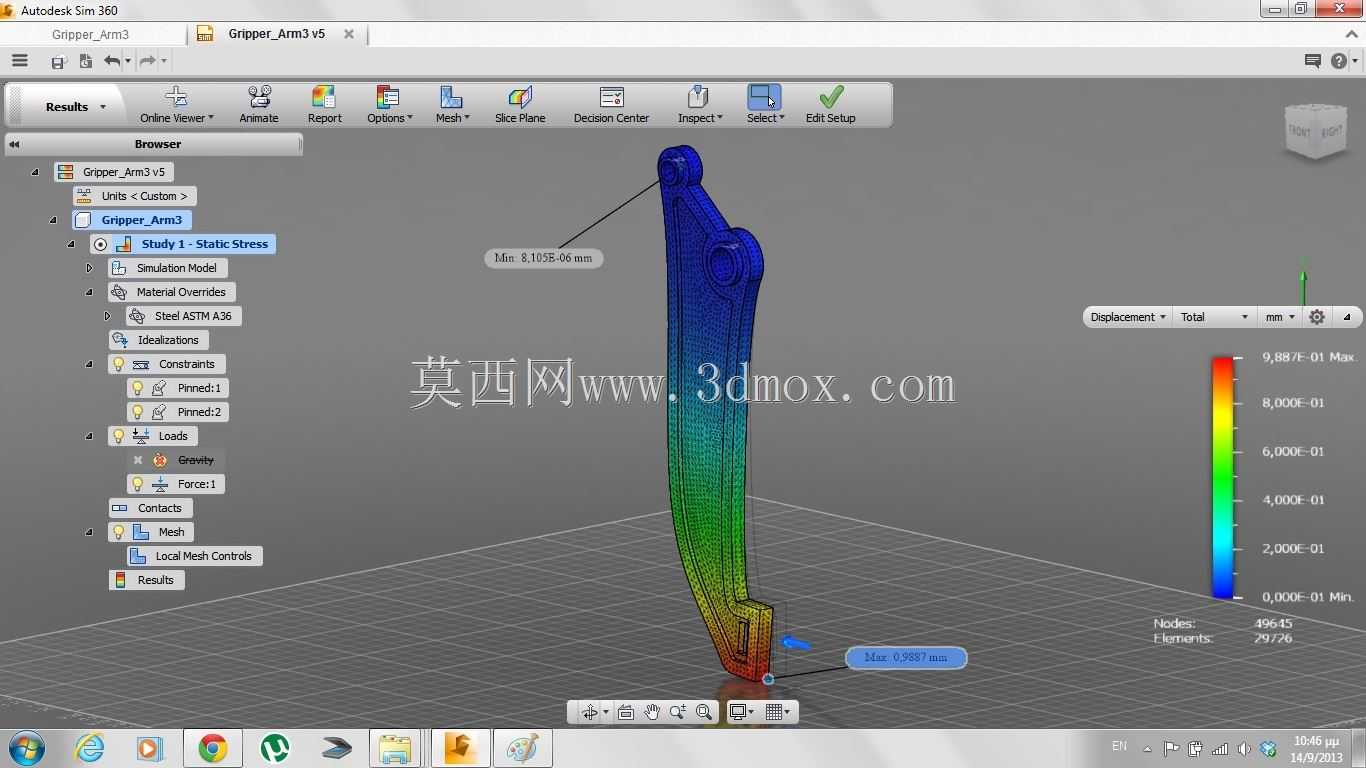Viewport: 1366px width, 768px height.
Task: Click the ViewCube in the corner
Action: pyautogui.click(x=1315, y=130)
